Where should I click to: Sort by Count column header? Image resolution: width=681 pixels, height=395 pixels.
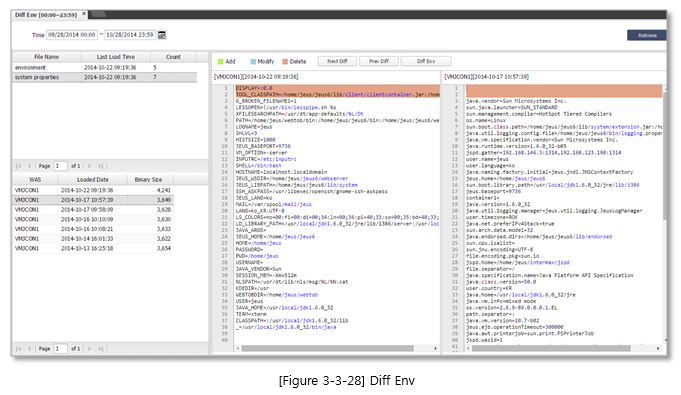pos(173,57)
